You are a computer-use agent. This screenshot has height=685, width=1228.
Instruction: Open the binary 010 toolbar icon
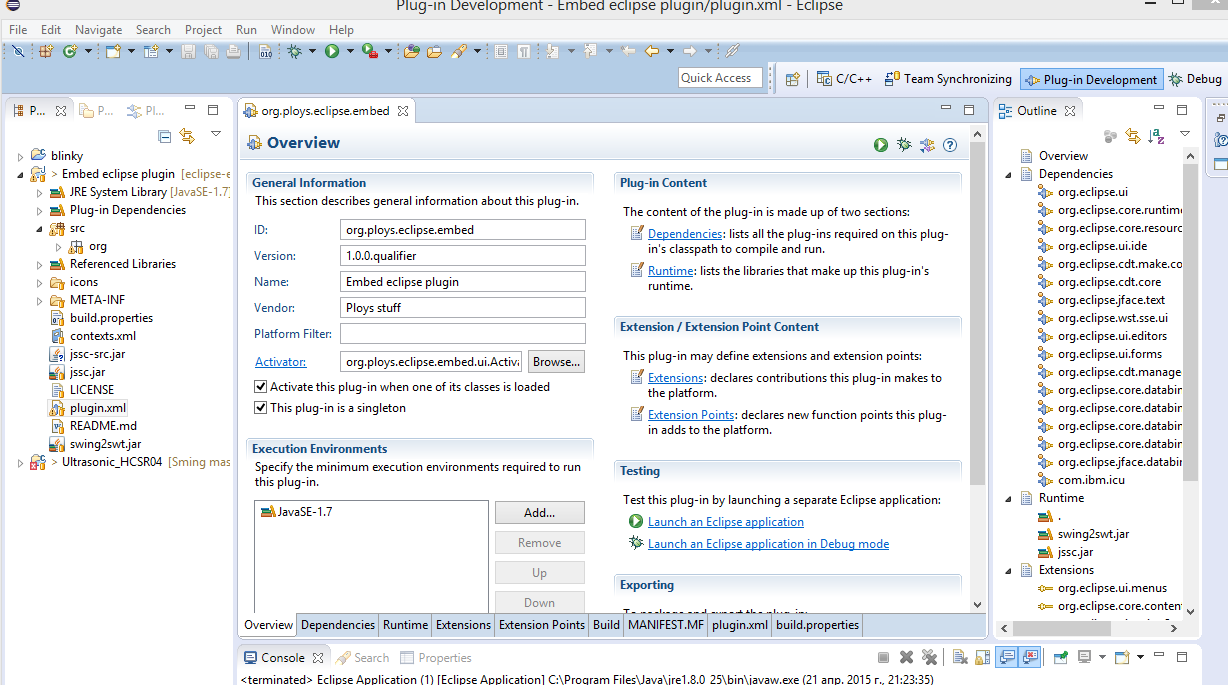265,51
